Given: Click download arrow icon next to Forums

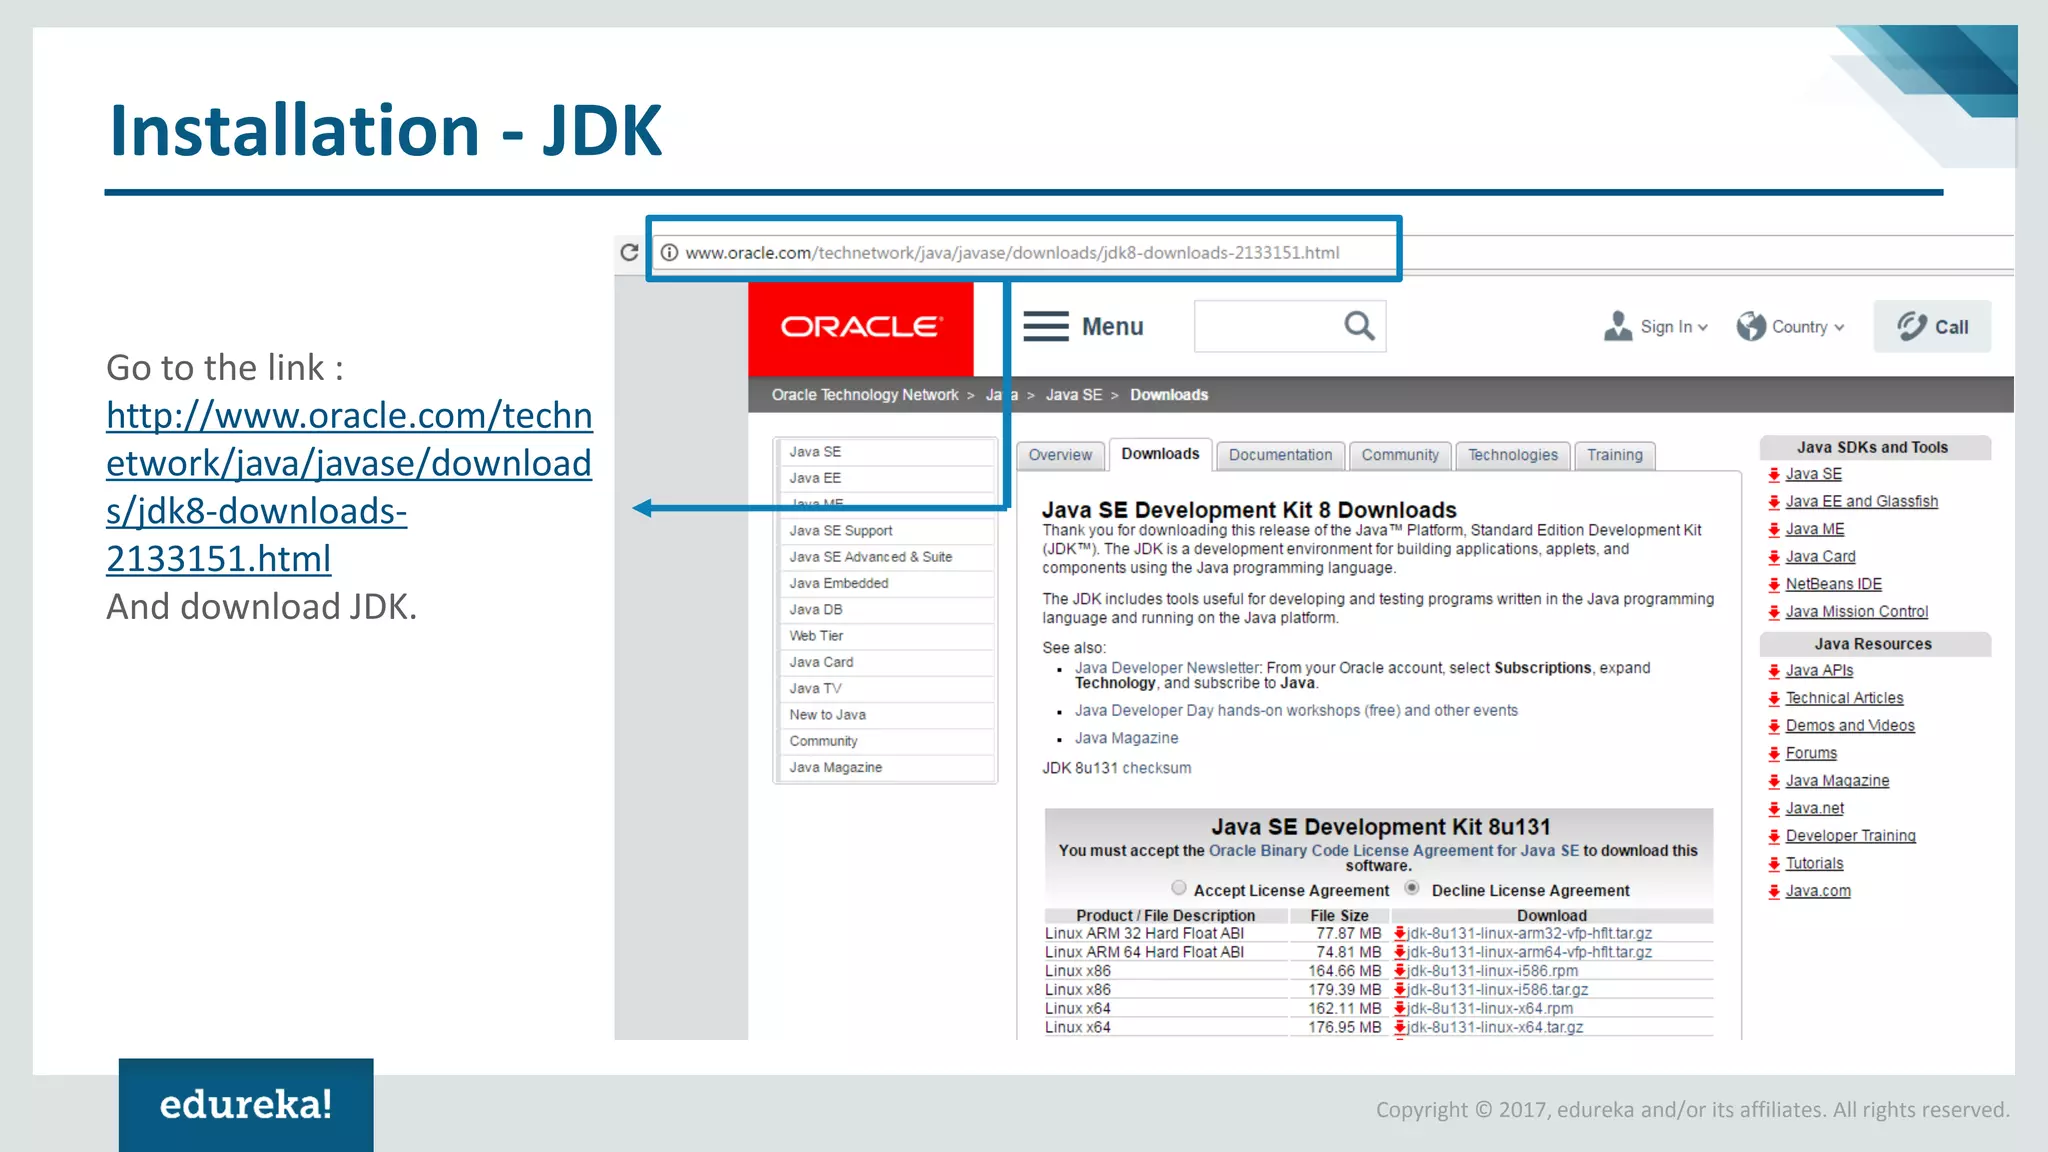Looking at the screenshot, I should (x=1774, y=754).
